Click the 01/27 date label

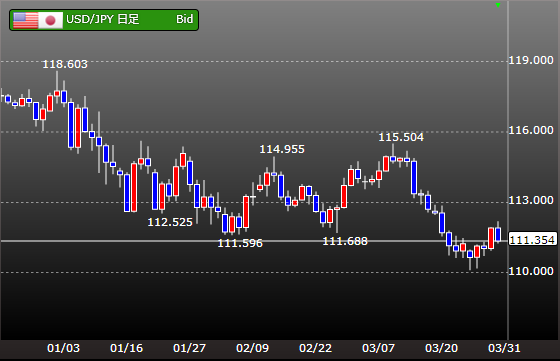click(x=189, y=348)
